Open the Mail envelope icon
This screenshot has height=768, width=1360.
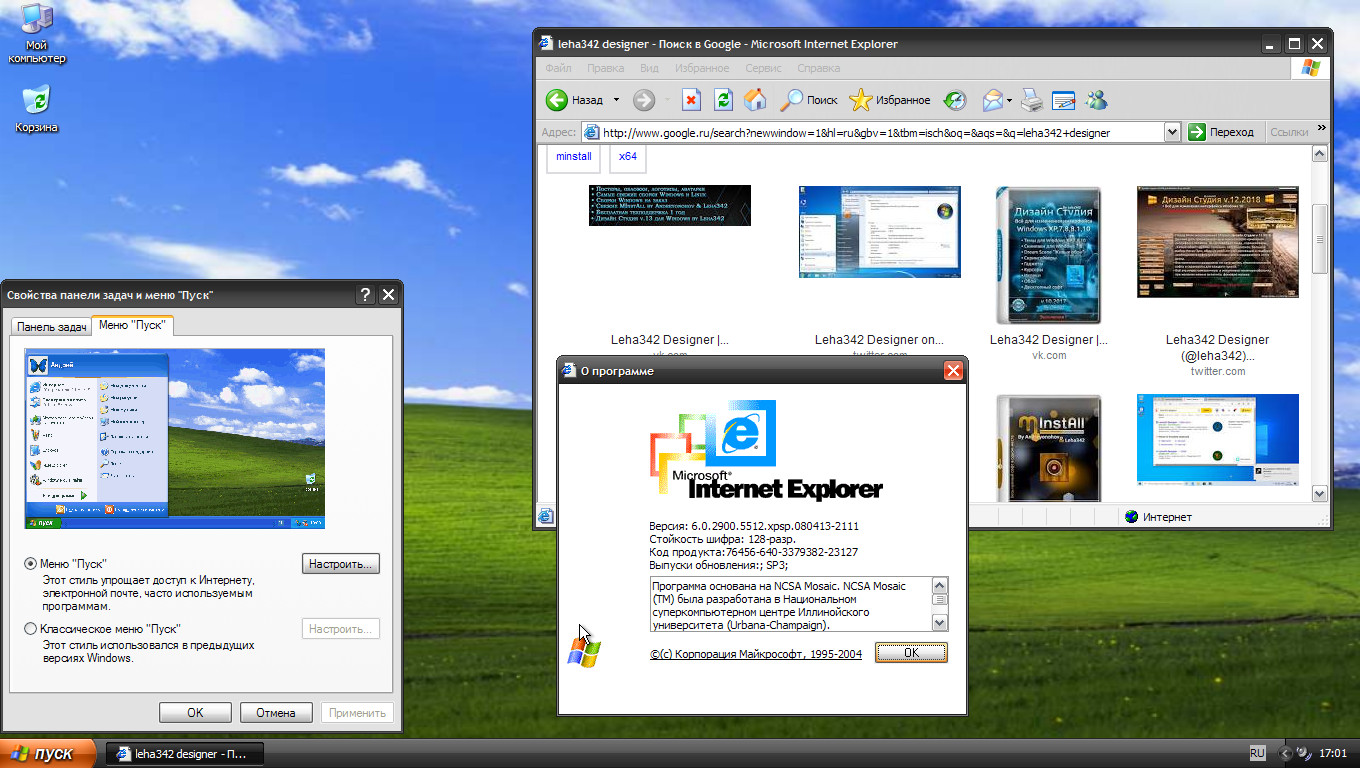point(992,100)
